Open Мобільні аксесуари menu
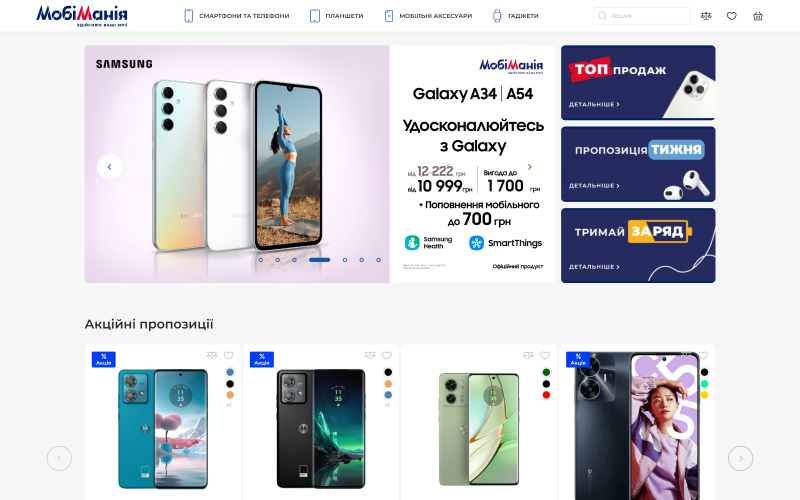 coord(428,16)
